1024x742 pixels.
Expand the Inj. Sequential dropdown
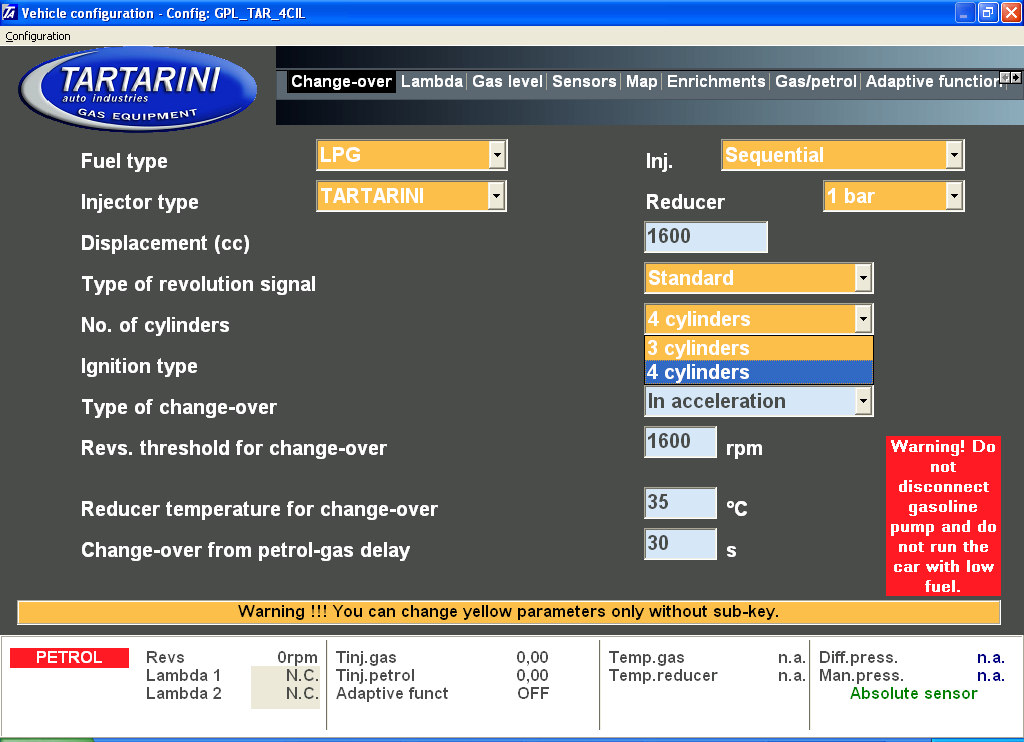[x=954, y=155]
